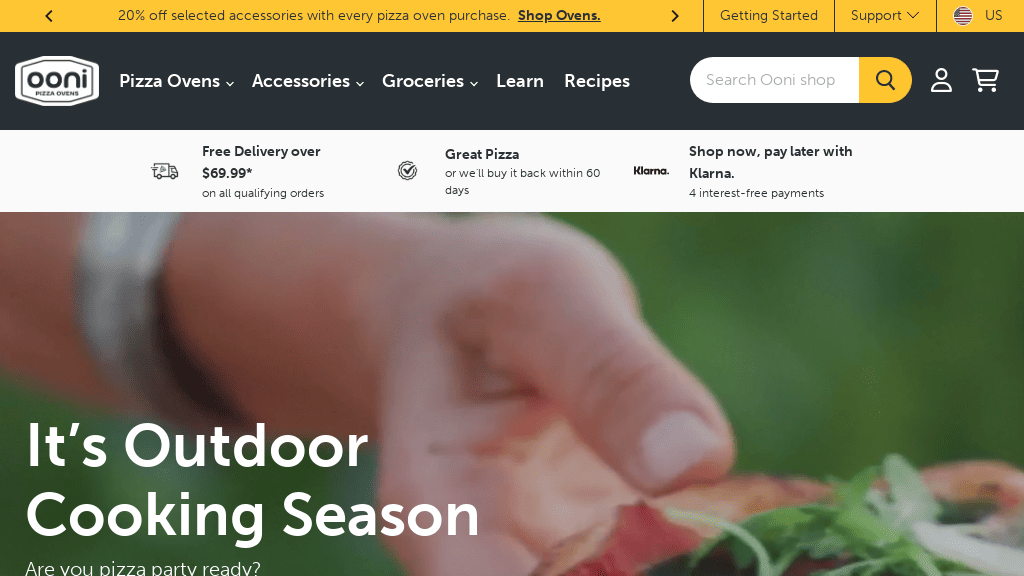The height and width of the screenshot is (576, 1024).
Task: Open the user account icon
Action: [x=941, y=80]
